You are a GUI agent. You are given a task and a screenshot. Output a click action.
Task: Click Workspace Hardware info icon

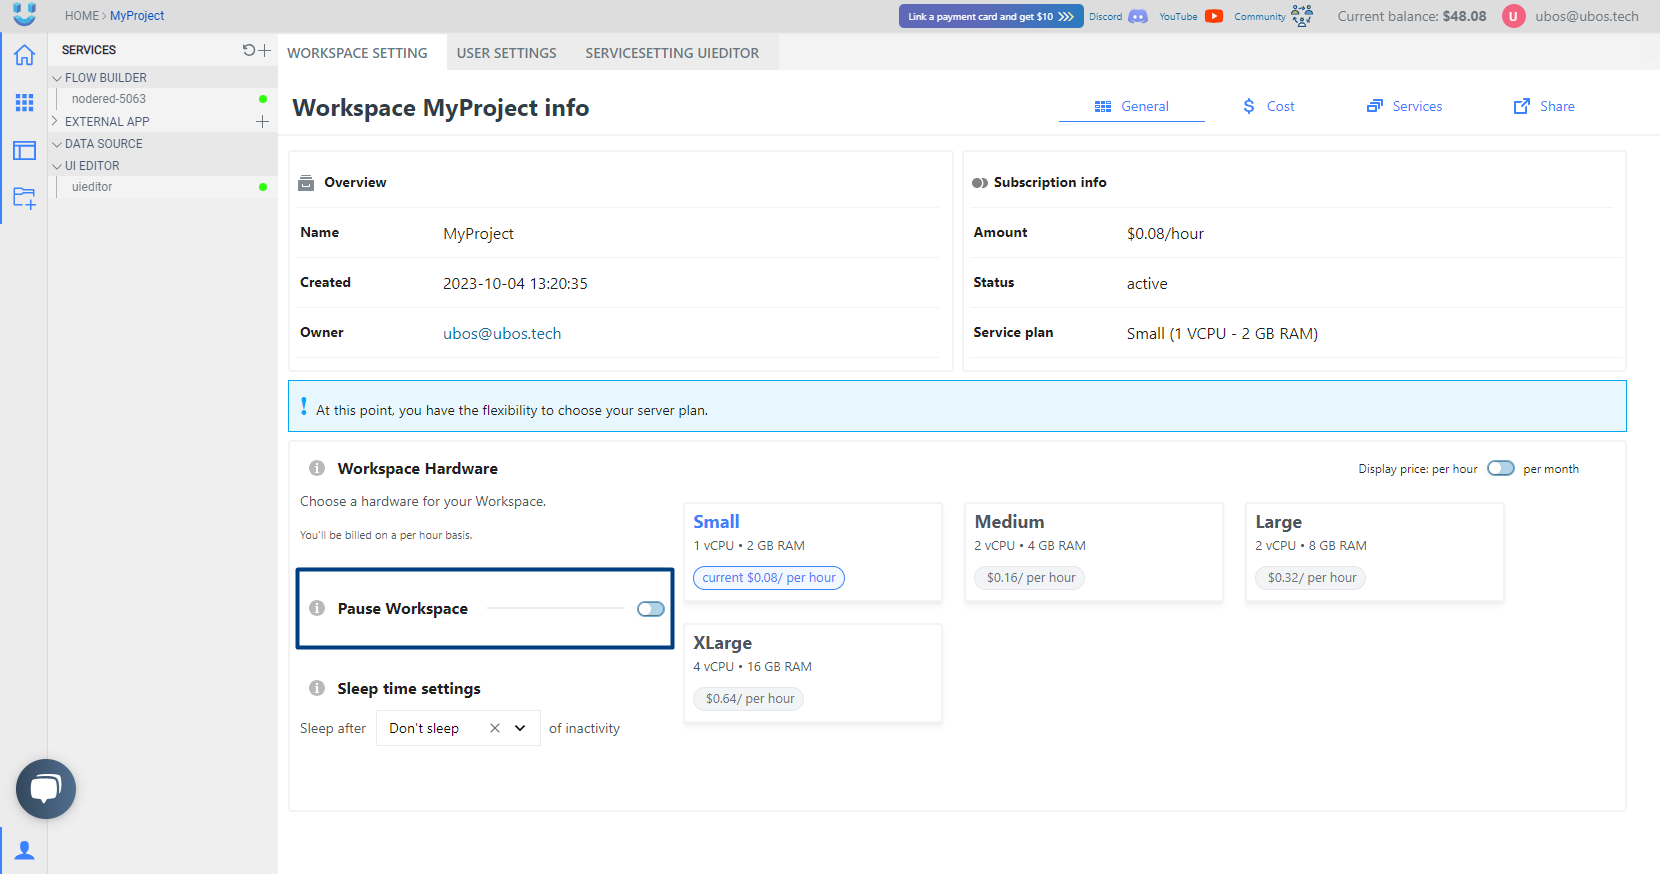coord(317,468)
